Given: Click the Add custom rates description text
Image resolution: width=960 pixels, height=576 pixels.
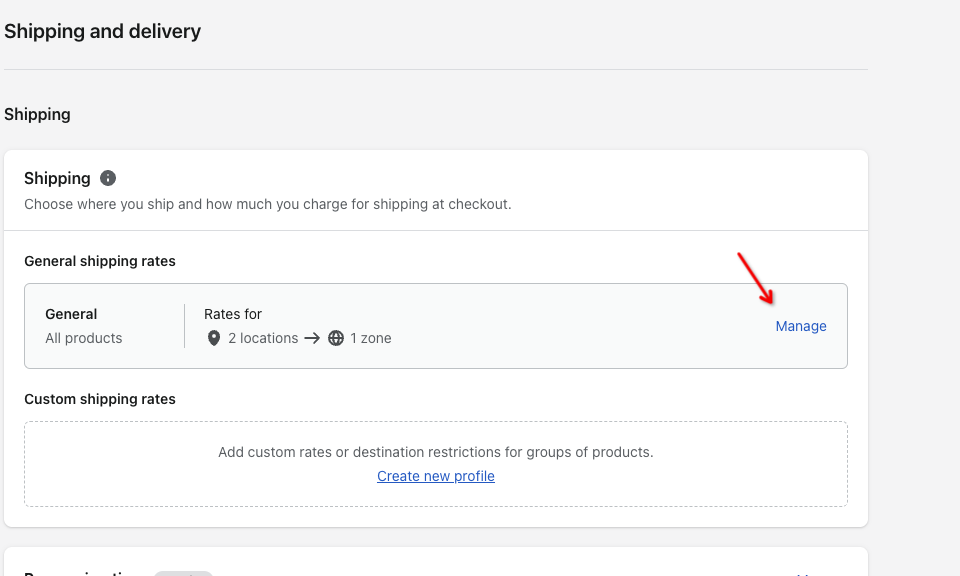Looking at the screenshot, I should click(x=436, y=452).
